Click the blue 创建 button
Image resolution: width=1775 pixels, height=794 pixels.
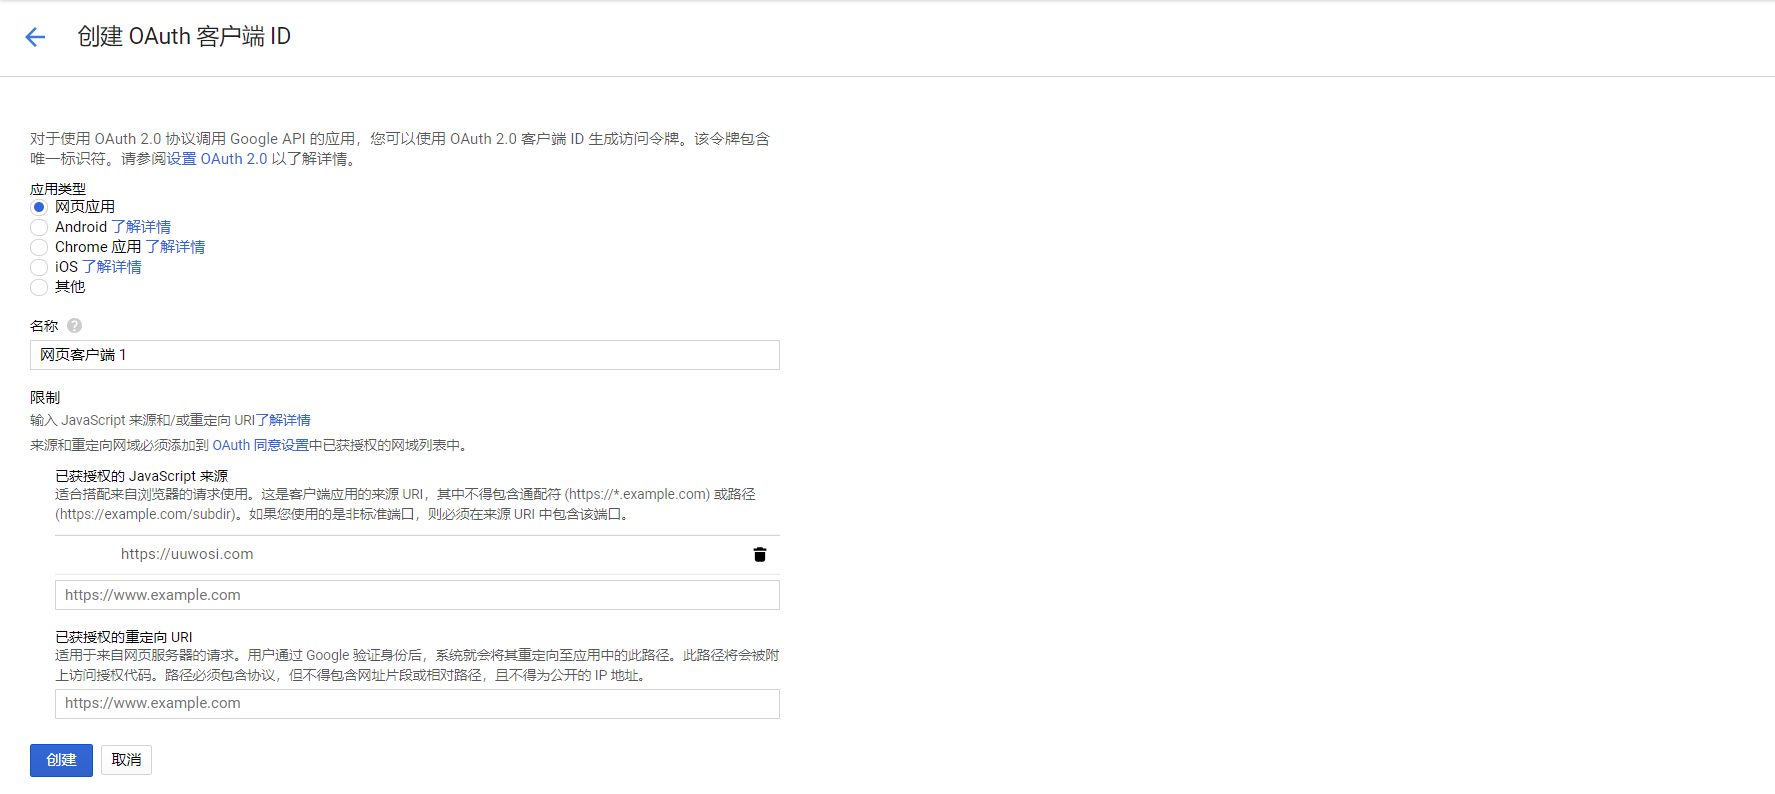point(61,760)
